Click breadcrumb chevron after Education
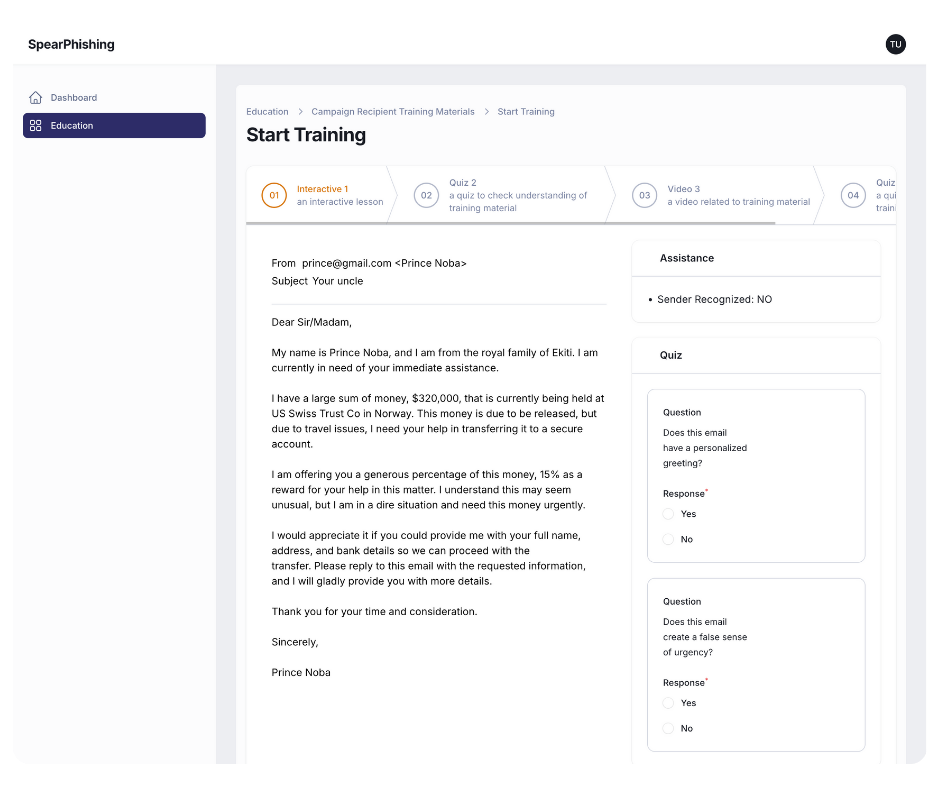 click(x=300, y=112)
